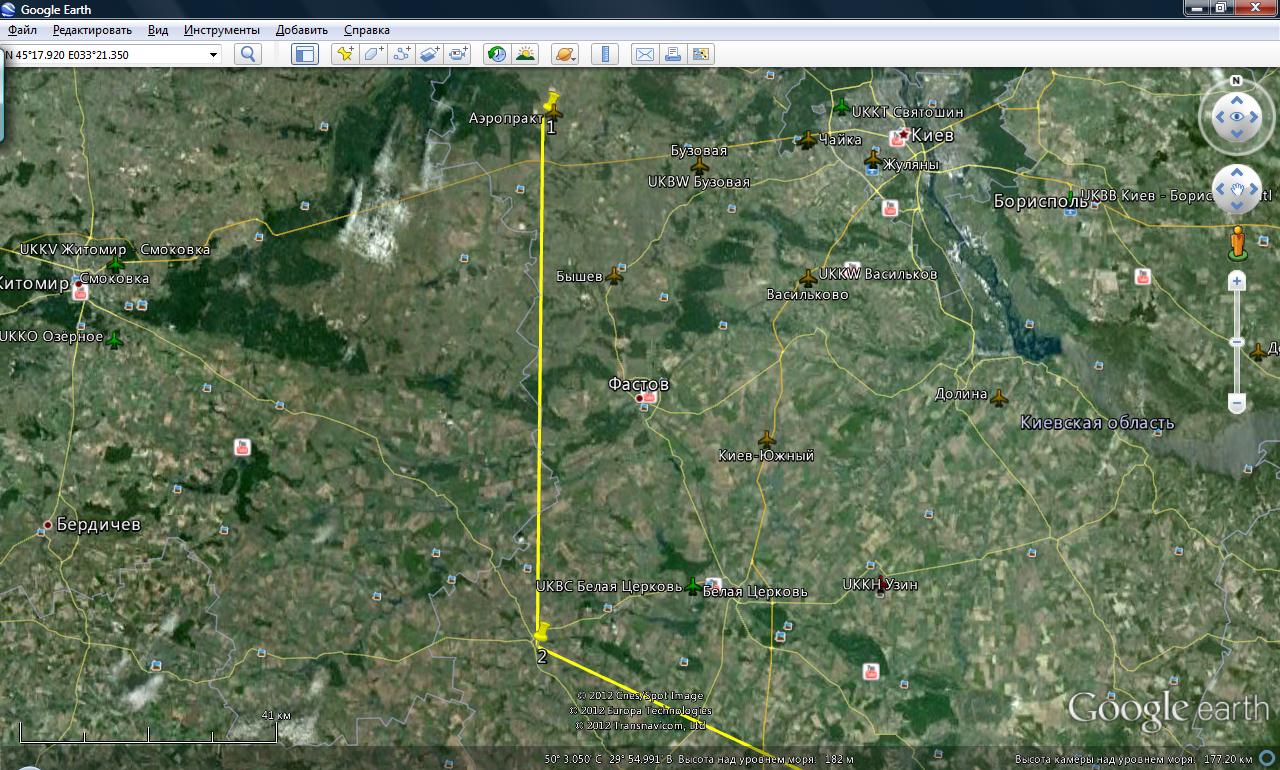Viewport: 1280px width, 770px height.
Task: Click the N north reset button
Action: pos(1236,81)
